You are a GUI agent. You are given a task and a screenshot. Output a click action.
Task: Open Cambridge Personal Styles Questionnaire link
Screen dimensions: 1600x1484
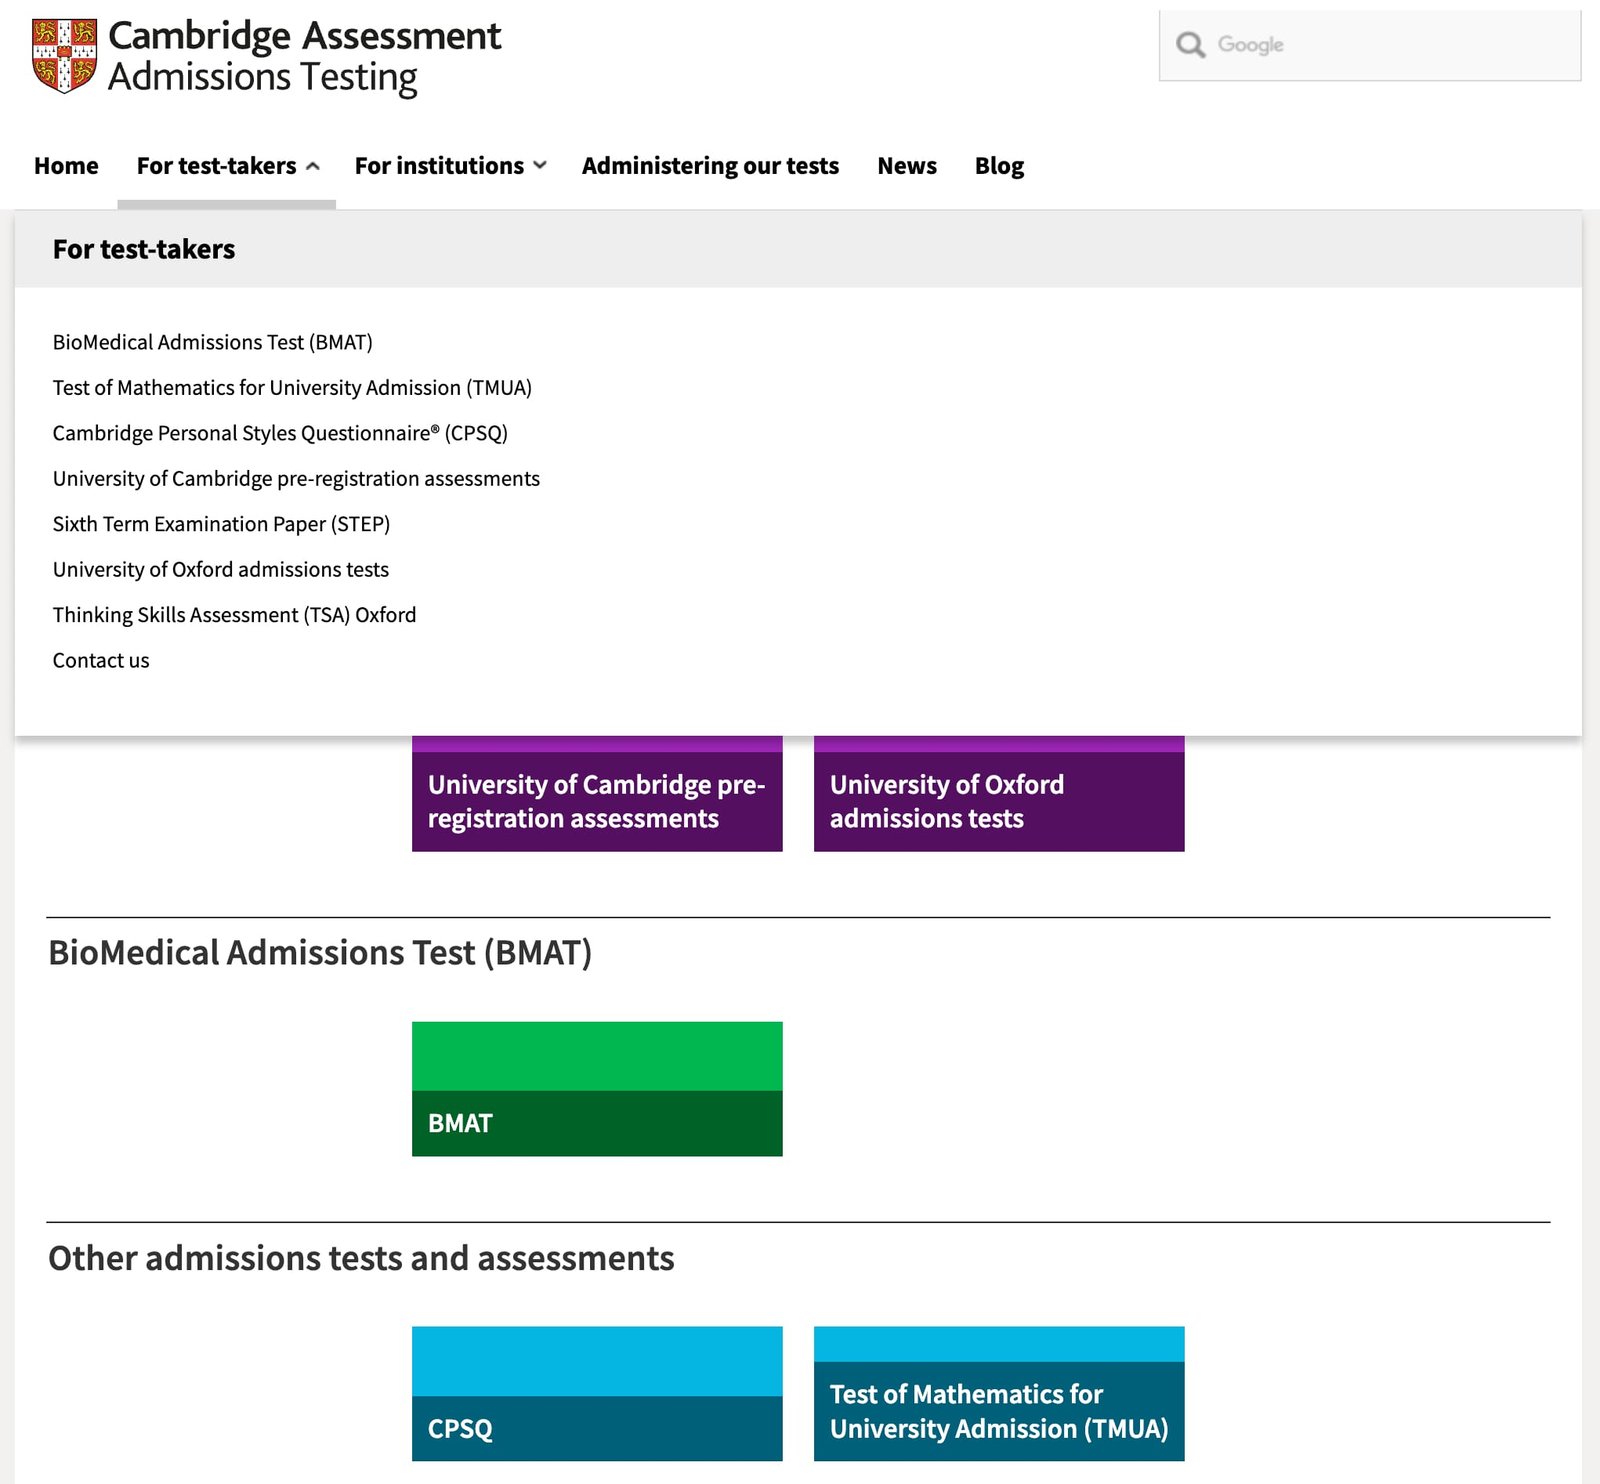[x=280, y=433]
